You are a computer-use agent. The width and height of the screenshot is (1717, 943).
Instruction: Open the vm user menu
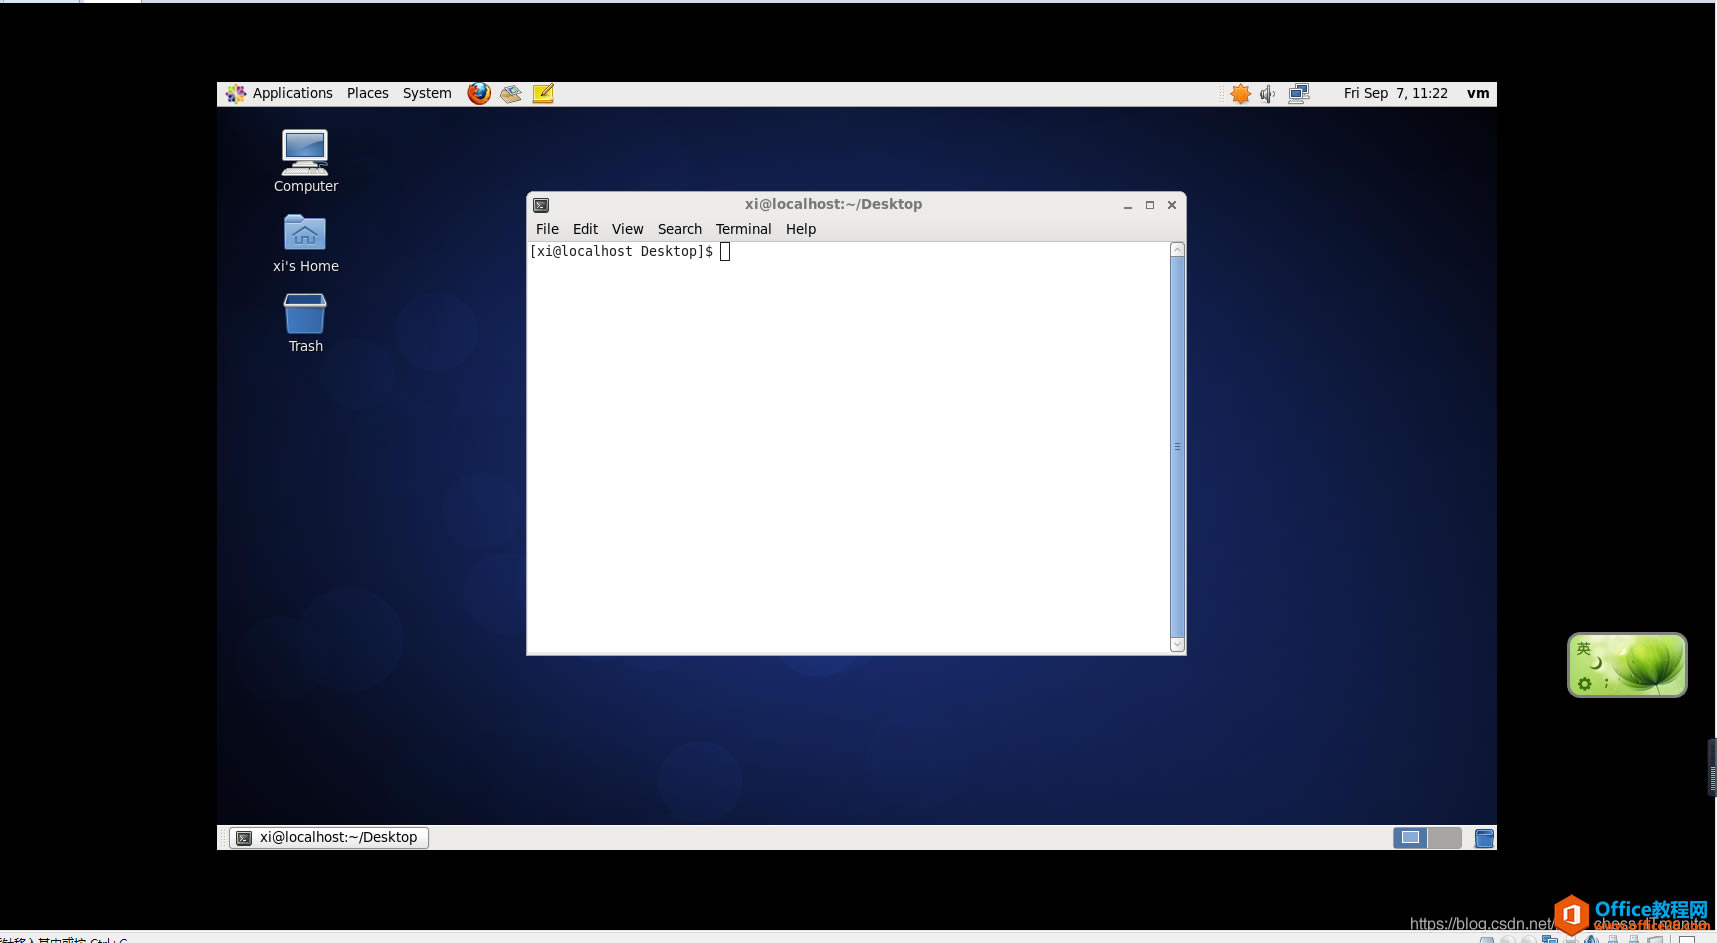point(1478,93)
